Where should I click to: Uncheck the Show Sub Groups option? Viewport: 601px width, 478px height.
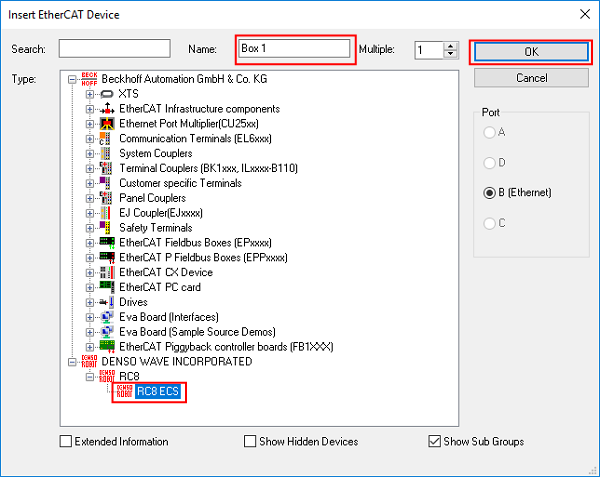(433, 441)
